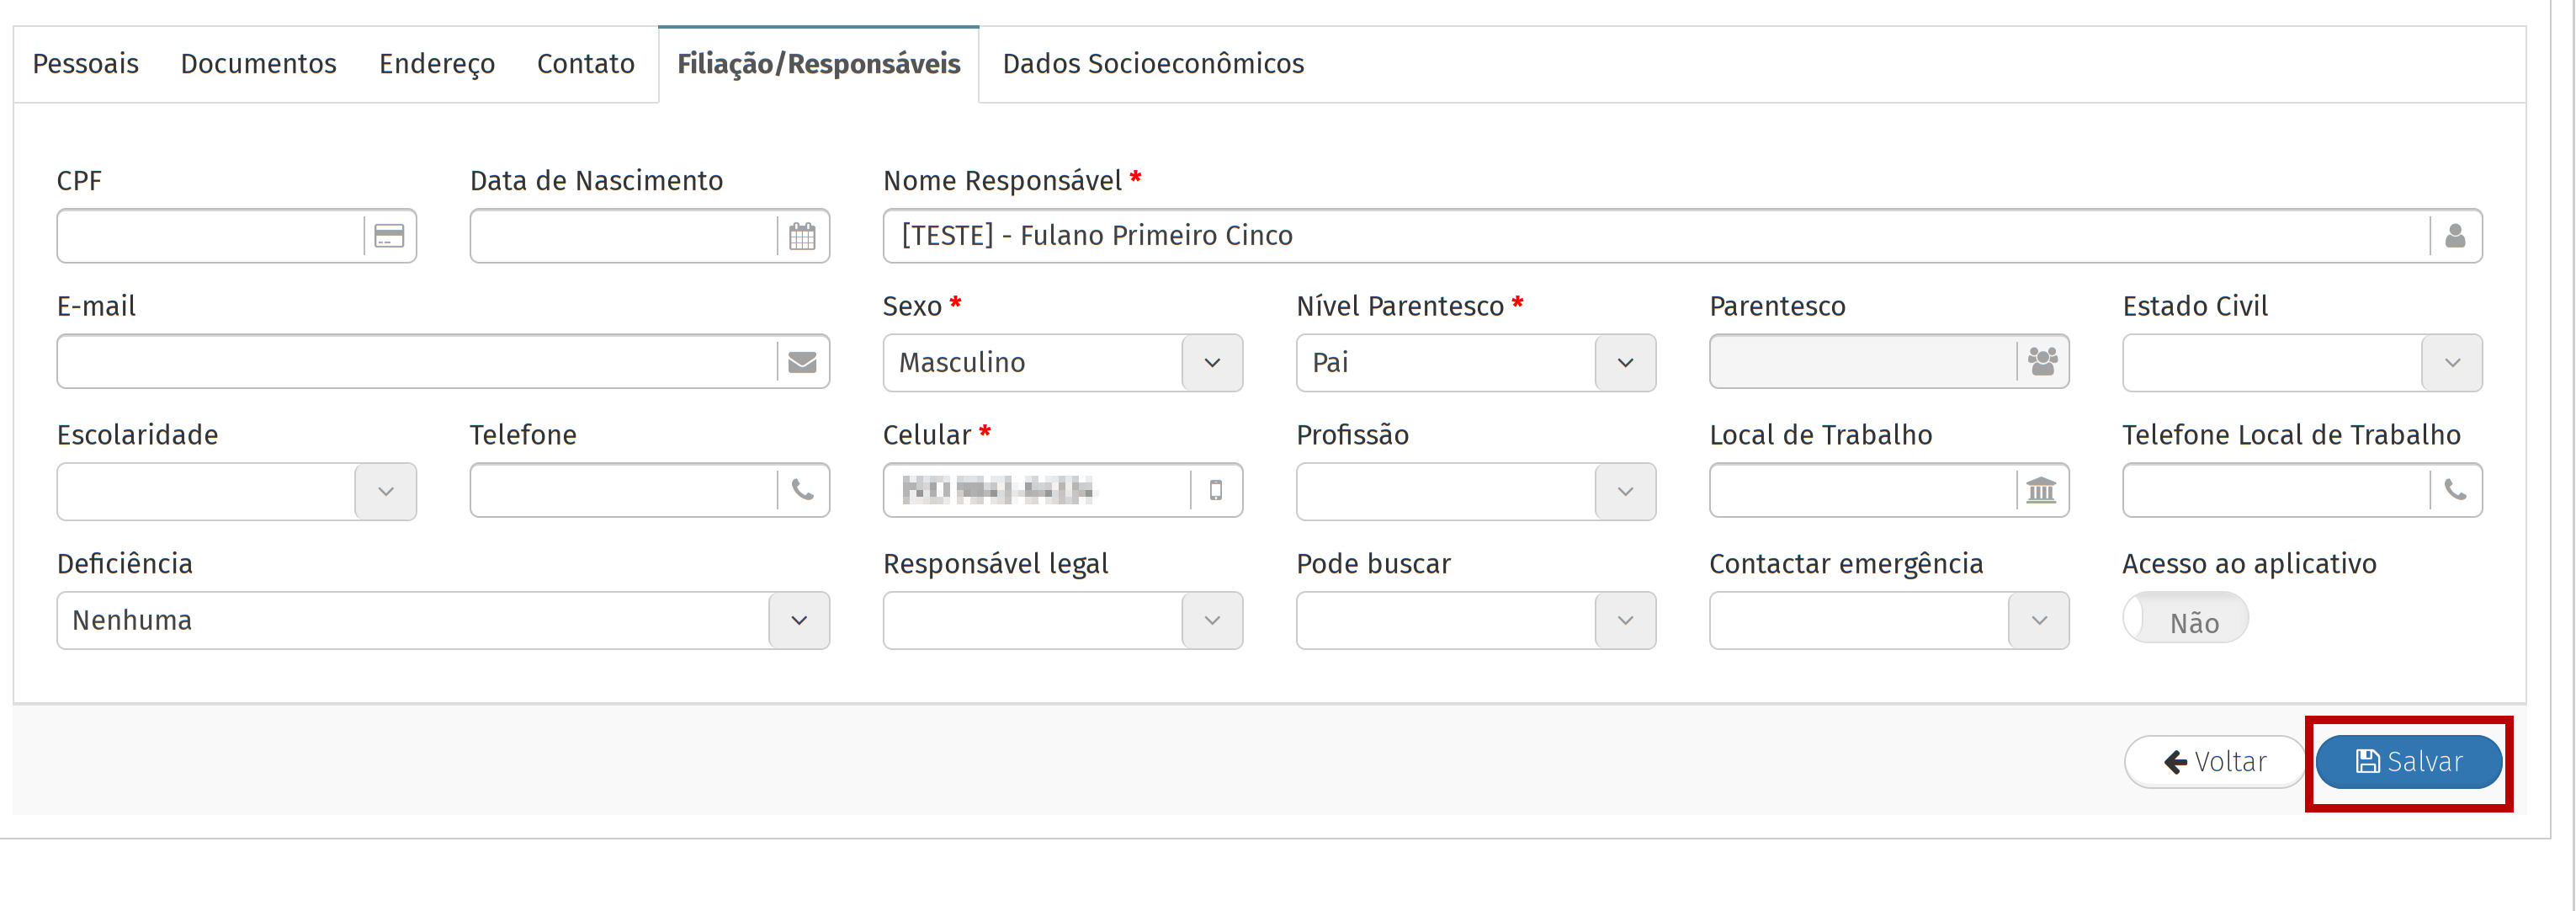Screen dimensions: 2576x911
Task: Toggle the Acesso ao aplicativo switch
Action: point(2185,619)
